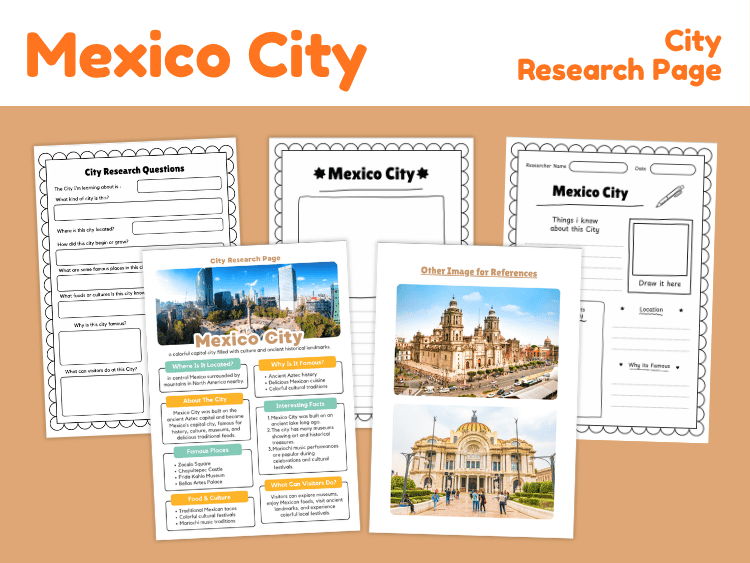Click the 'Why Is It Famous?' label
Screen dimensions: 750x563
point(297,364)
